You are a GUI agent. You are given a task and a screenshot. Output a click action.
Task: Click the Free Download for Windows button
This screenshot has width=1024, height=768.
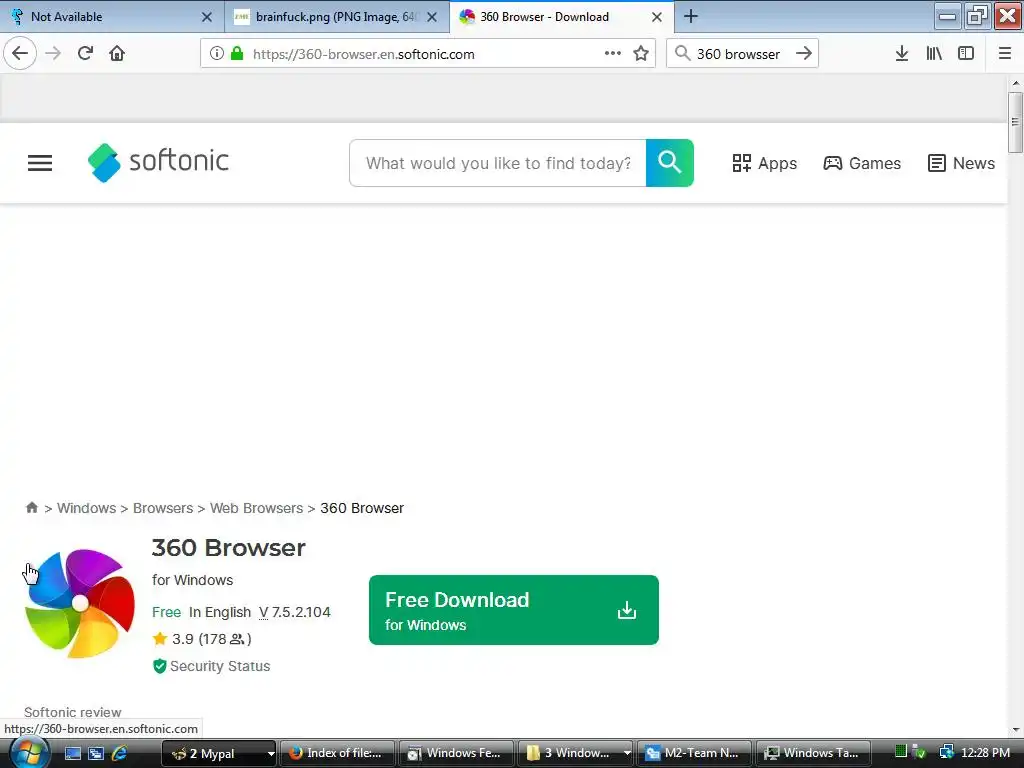point(513,610)
